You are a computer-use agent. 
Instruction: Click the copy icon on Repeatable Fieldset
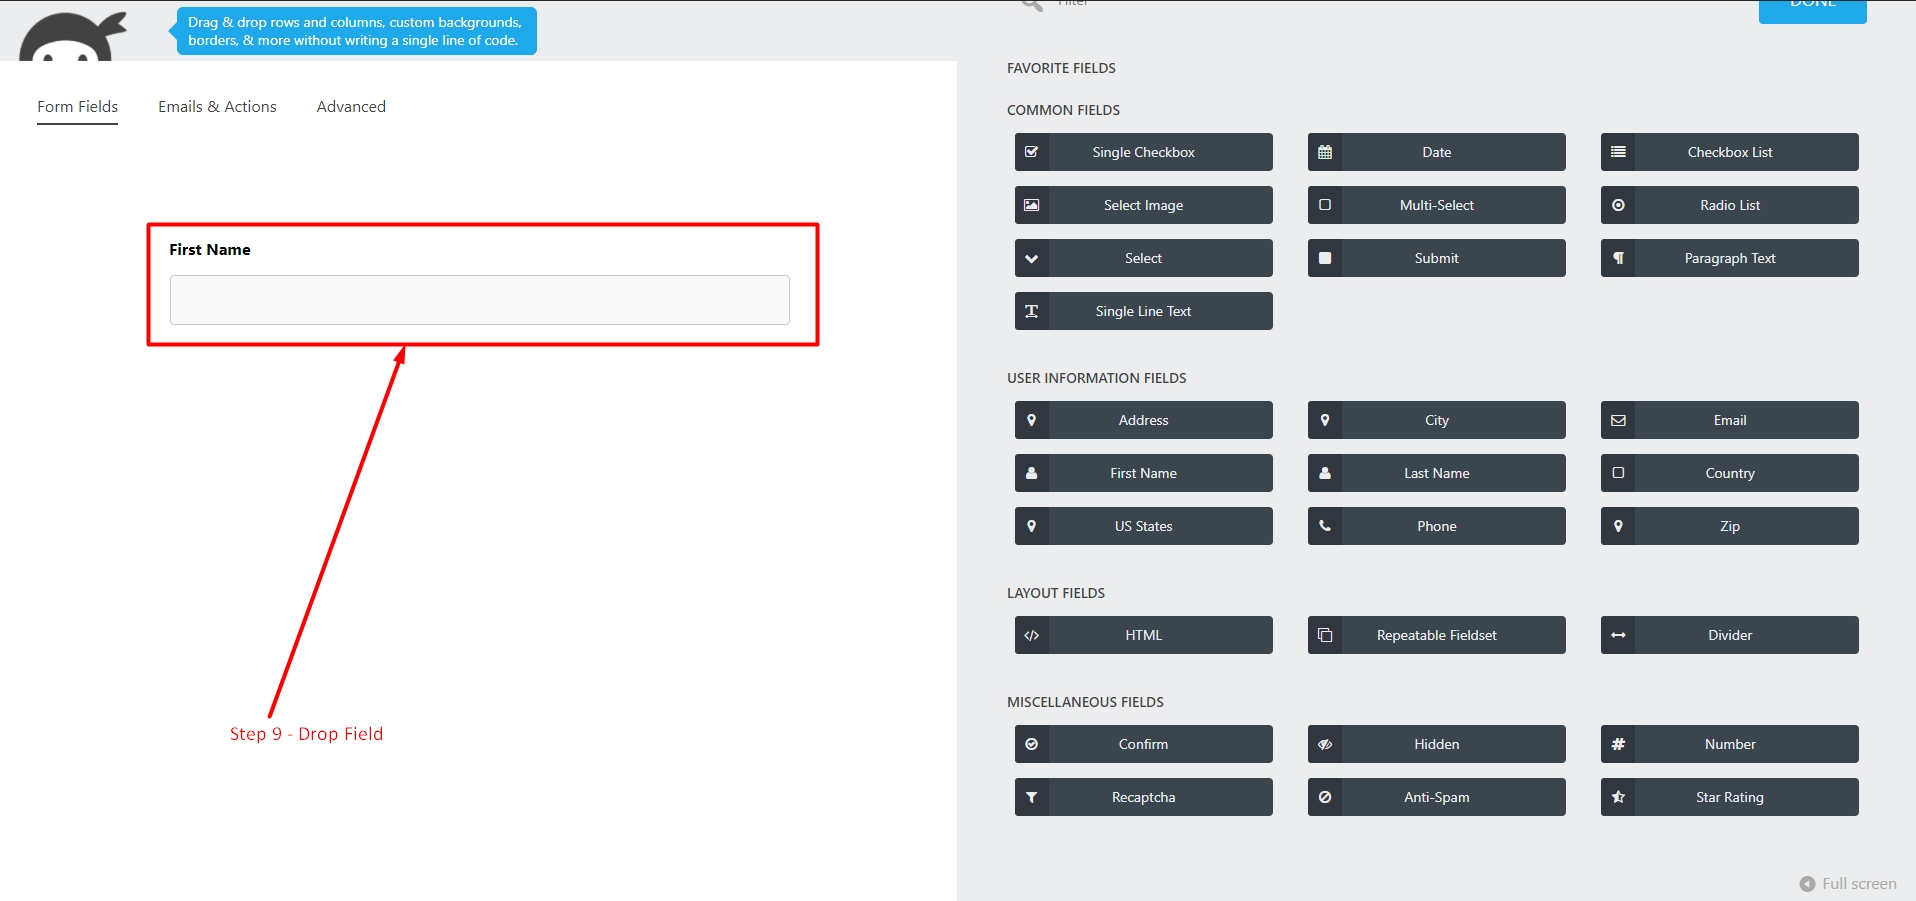(1324, 635)
